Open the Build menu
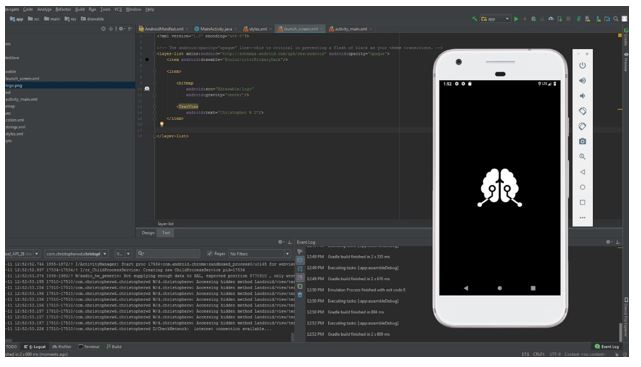The width and height of the screenshot is (641, 367). pyautogui.click(x=80, y=9)
